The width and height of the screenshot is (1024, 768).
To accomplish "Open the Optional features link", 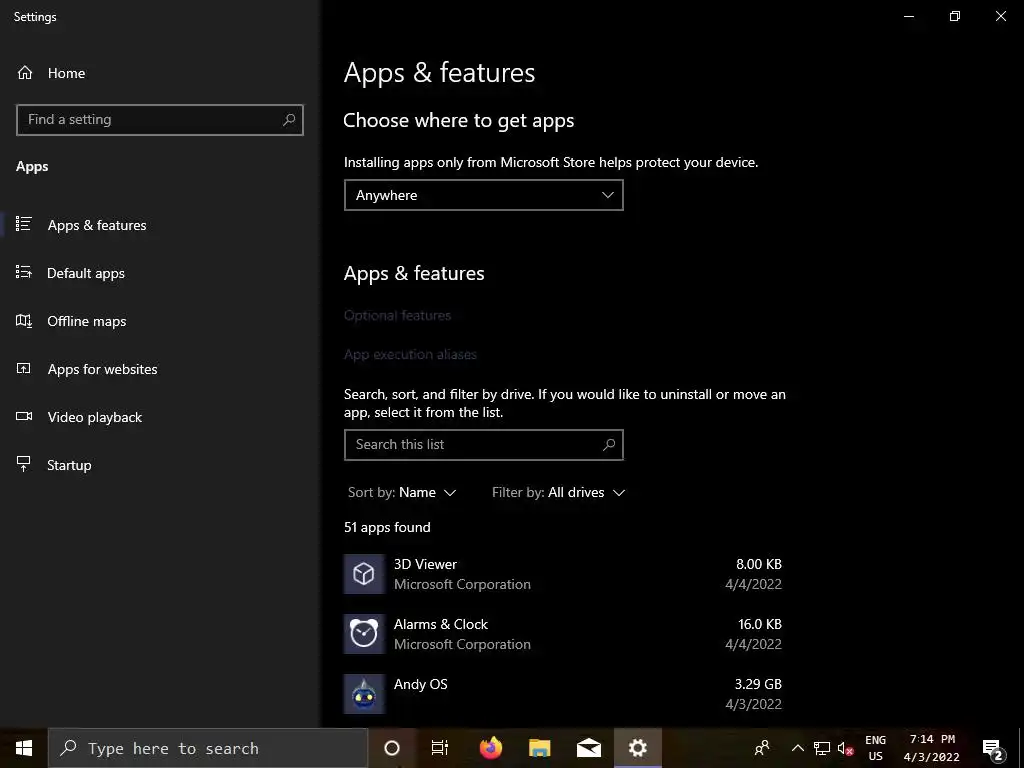I will point(397,315).
